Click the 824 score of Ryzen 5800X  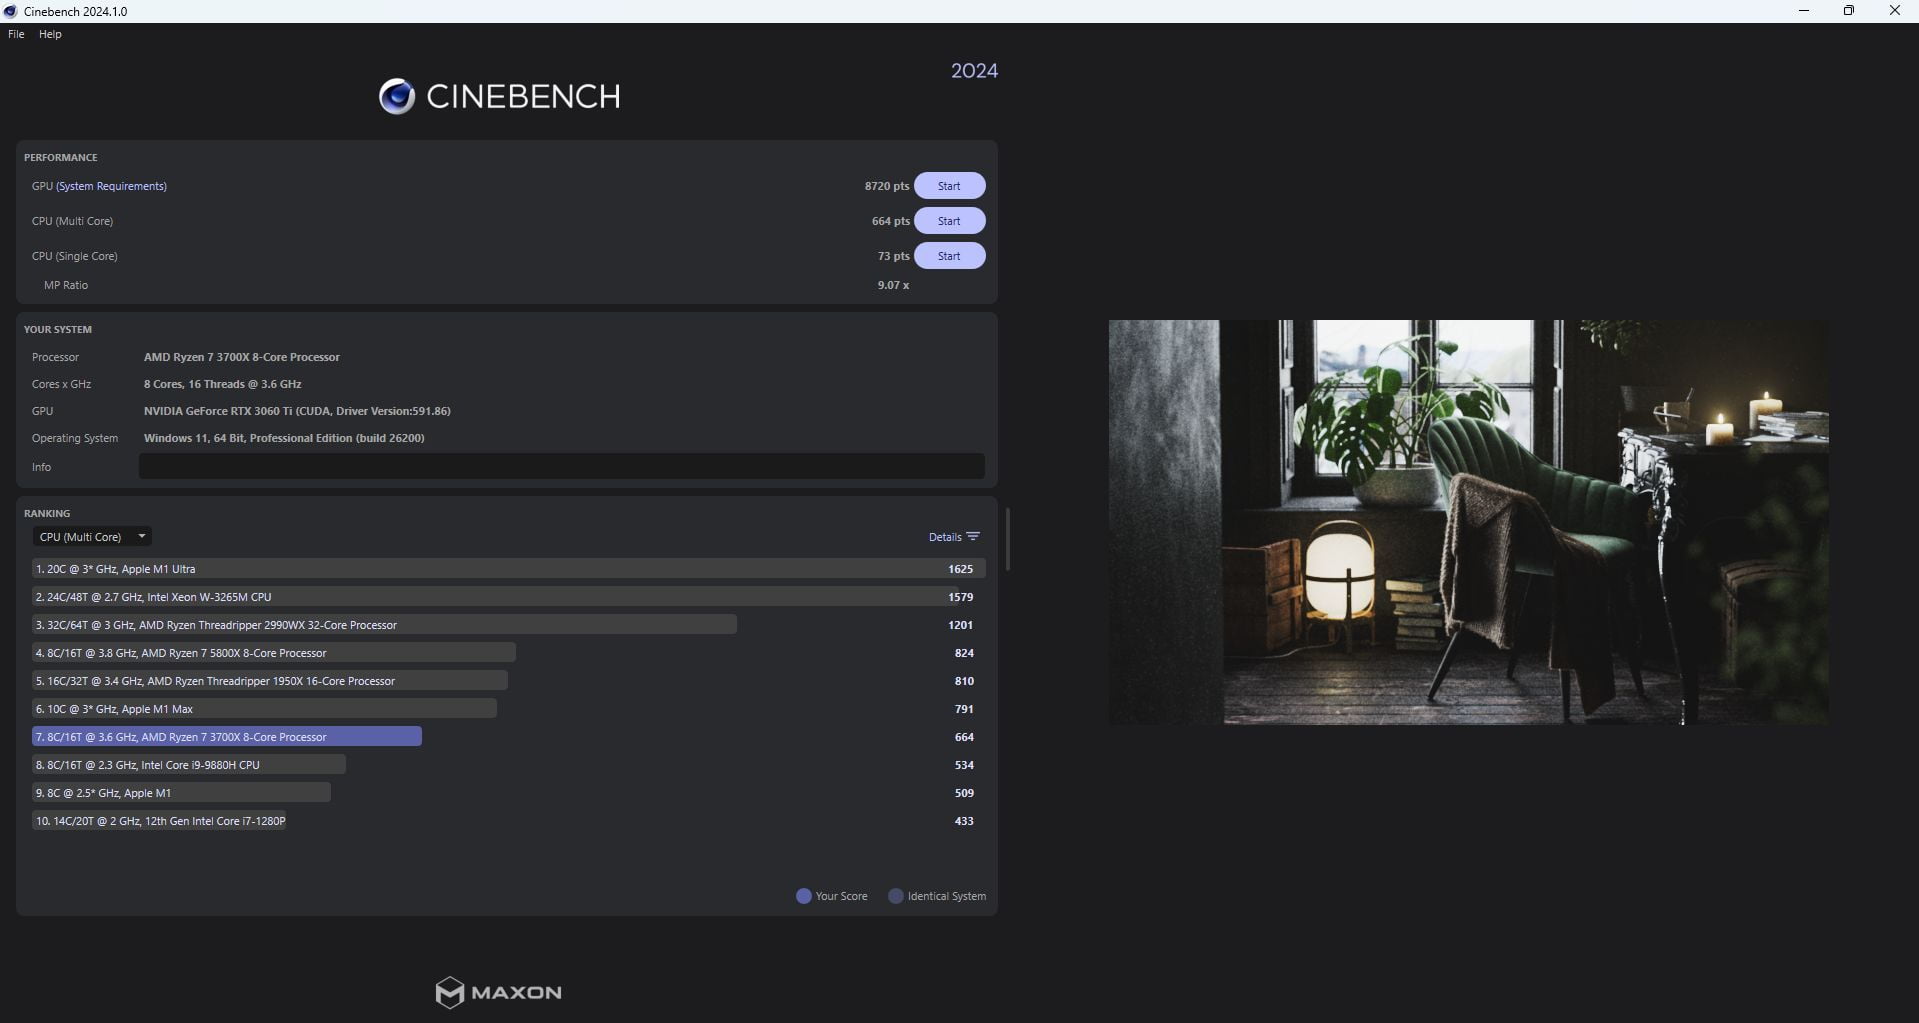(964, 653)
